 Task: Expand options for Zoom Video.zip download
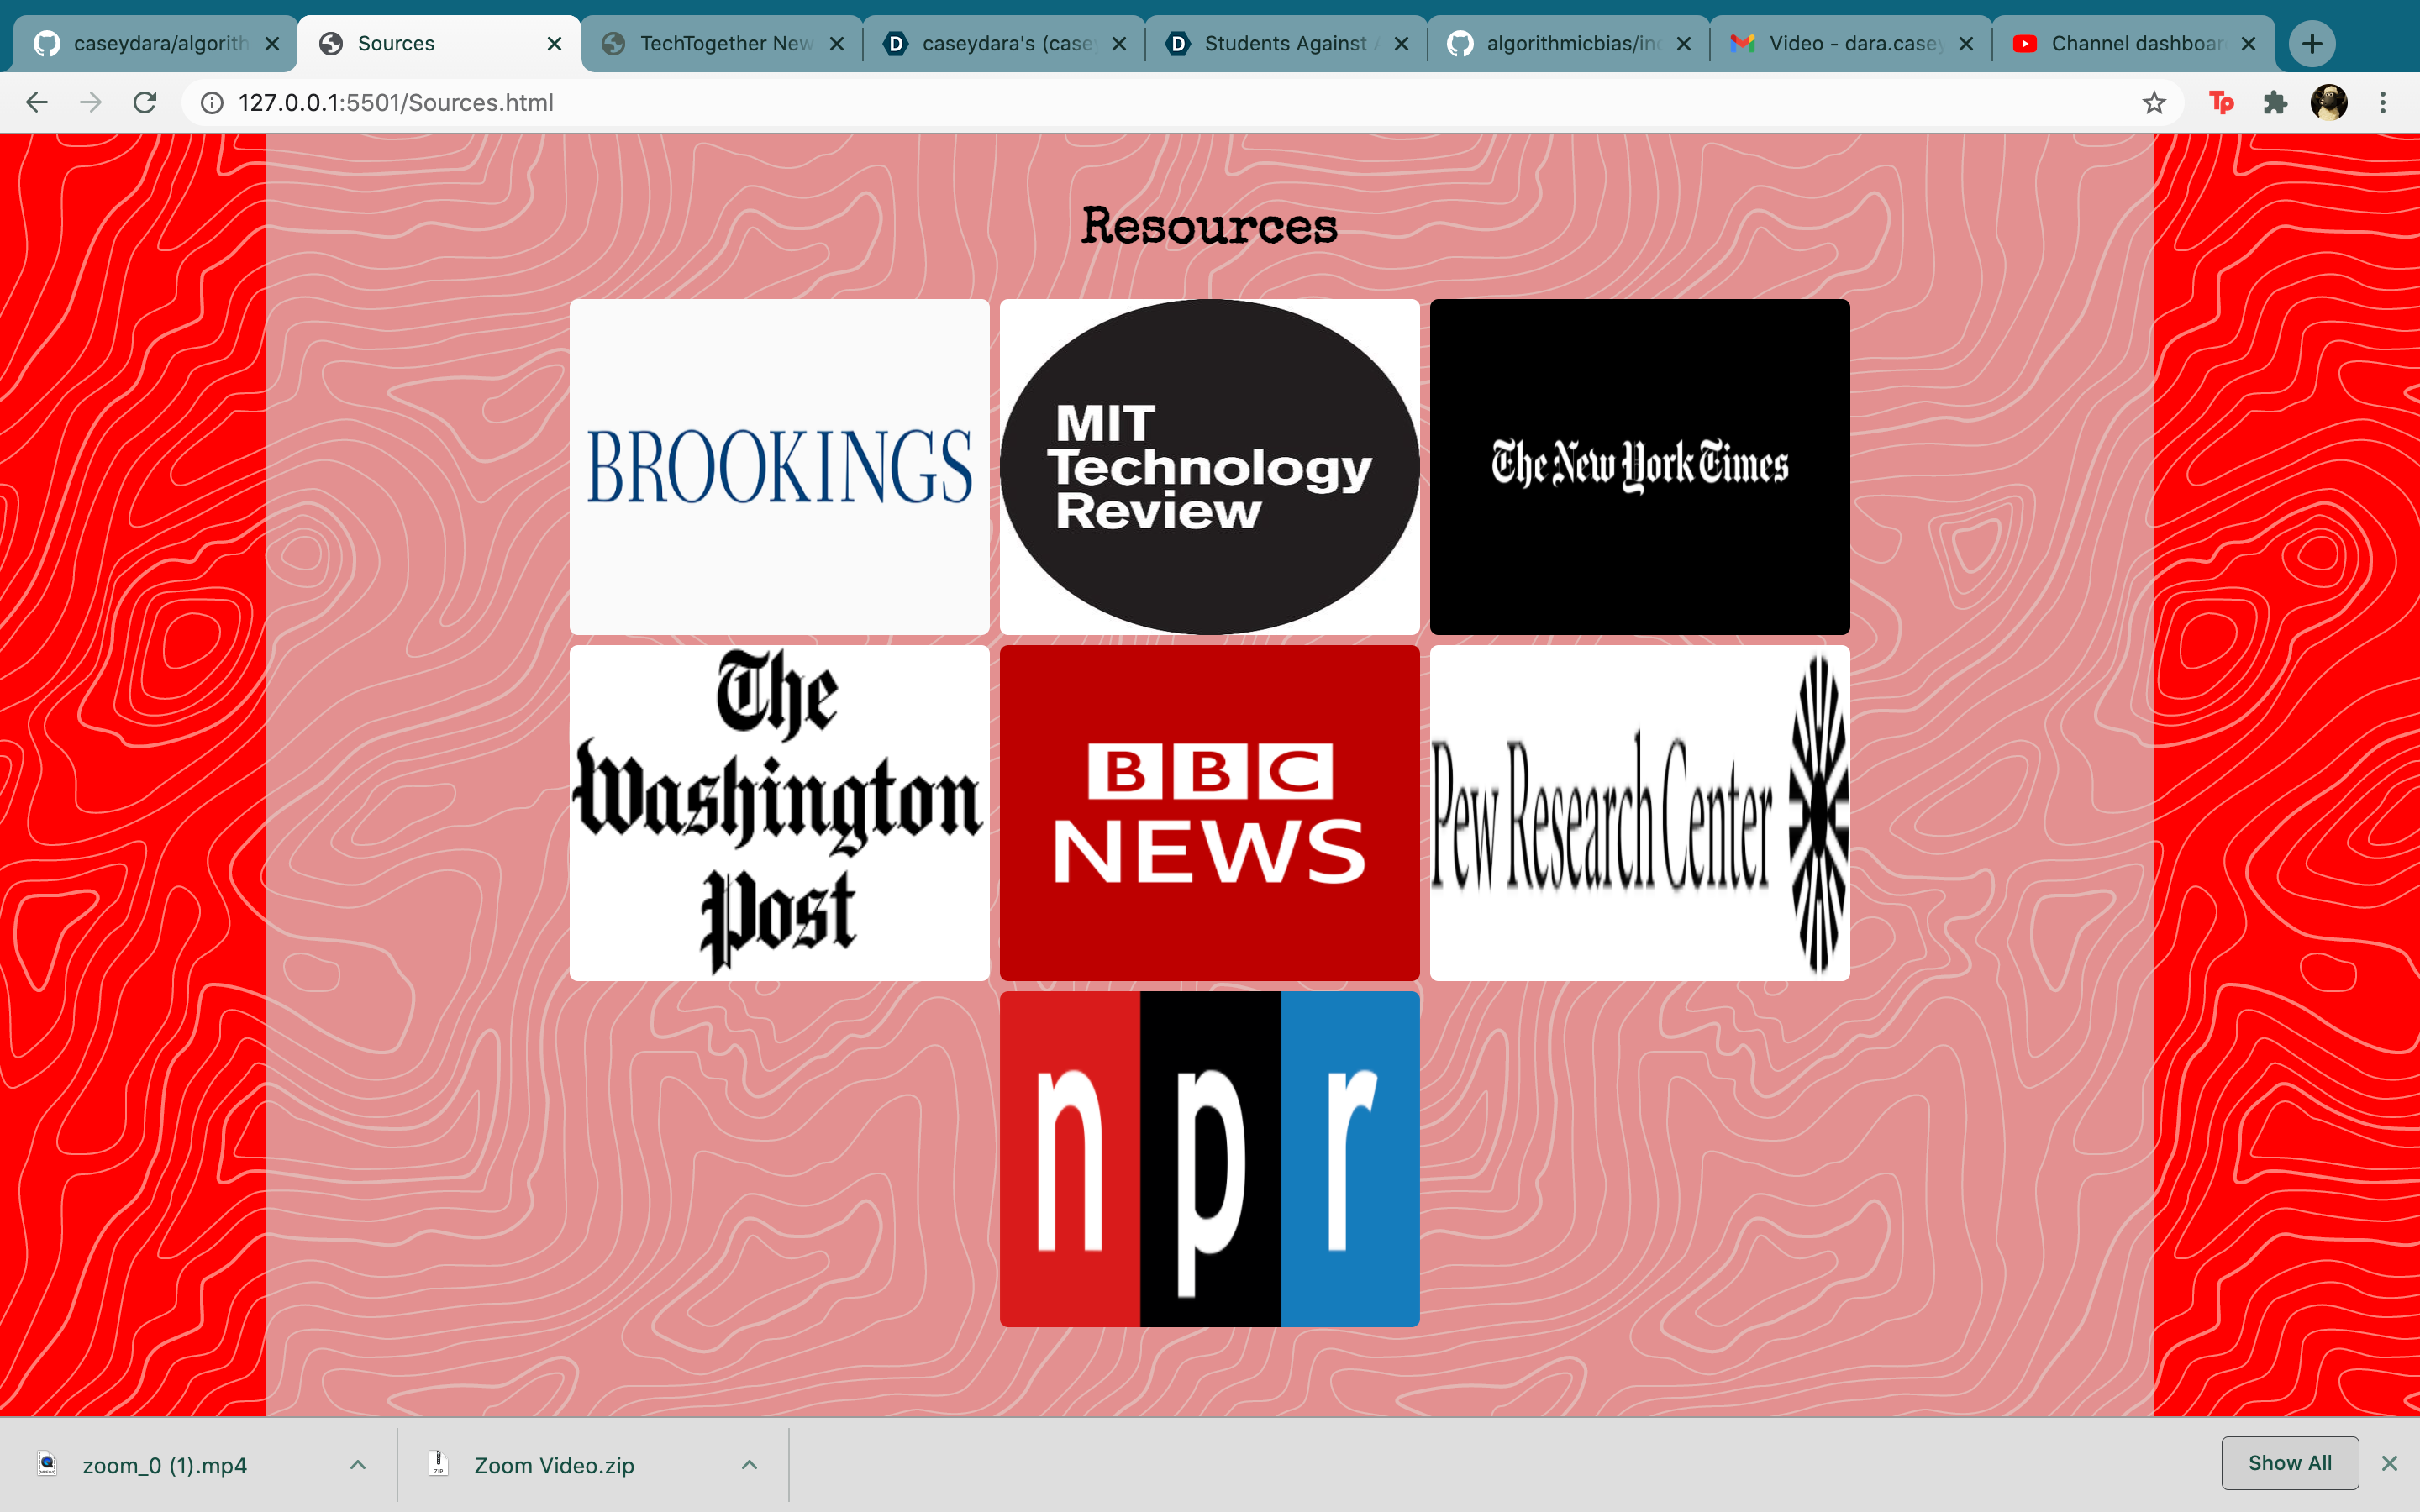pyautogui.click(x=749, y=1465)
